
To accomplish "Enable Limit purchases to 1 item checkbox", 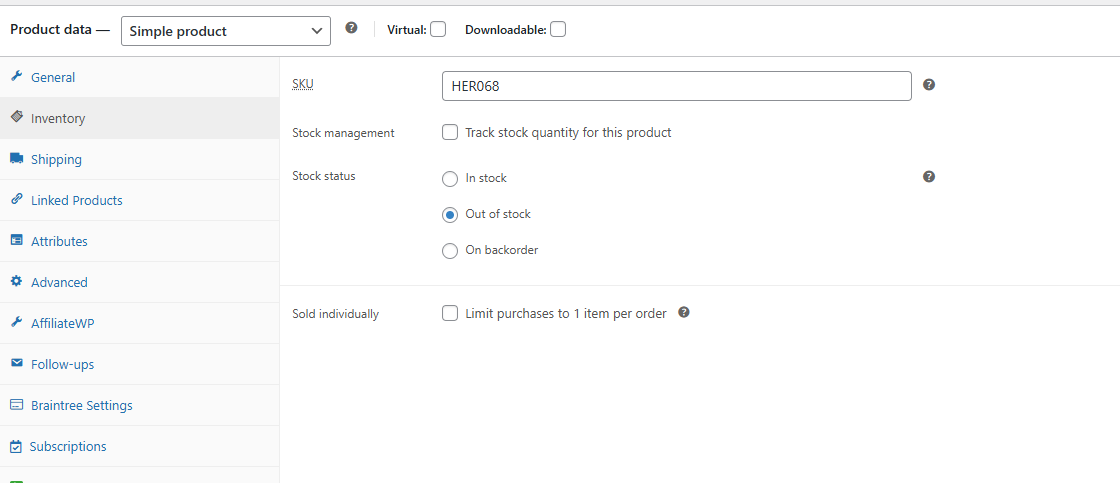I will 449,313.
